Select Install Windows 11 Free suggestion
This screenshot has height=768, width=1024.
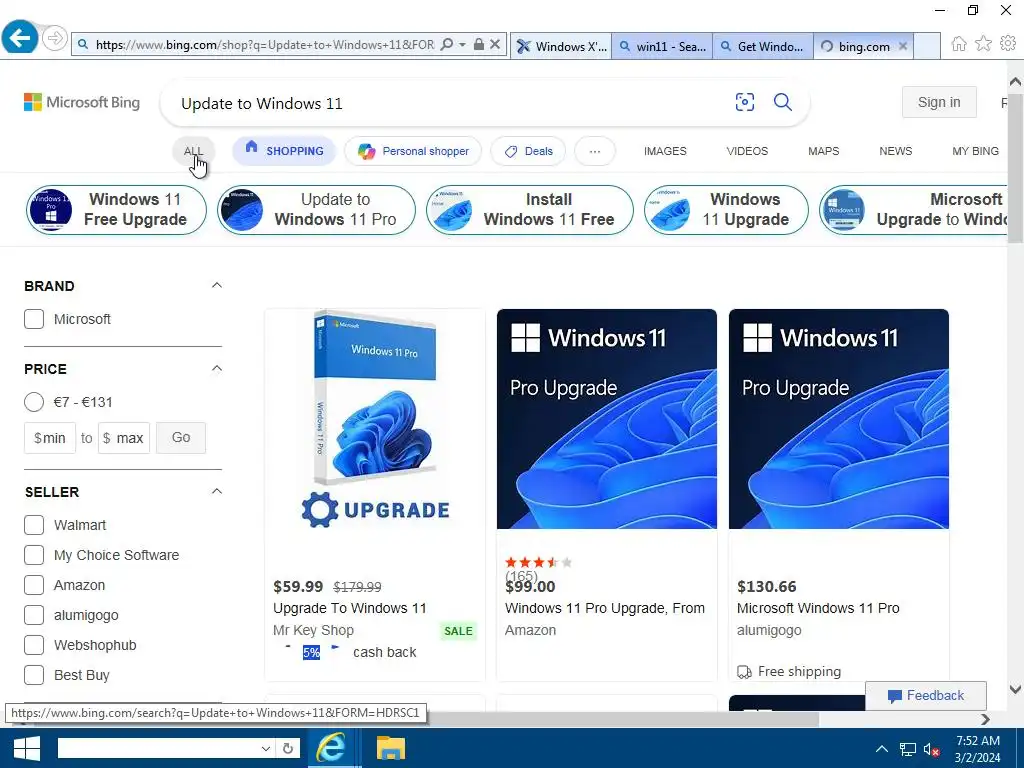click(530, 209)
